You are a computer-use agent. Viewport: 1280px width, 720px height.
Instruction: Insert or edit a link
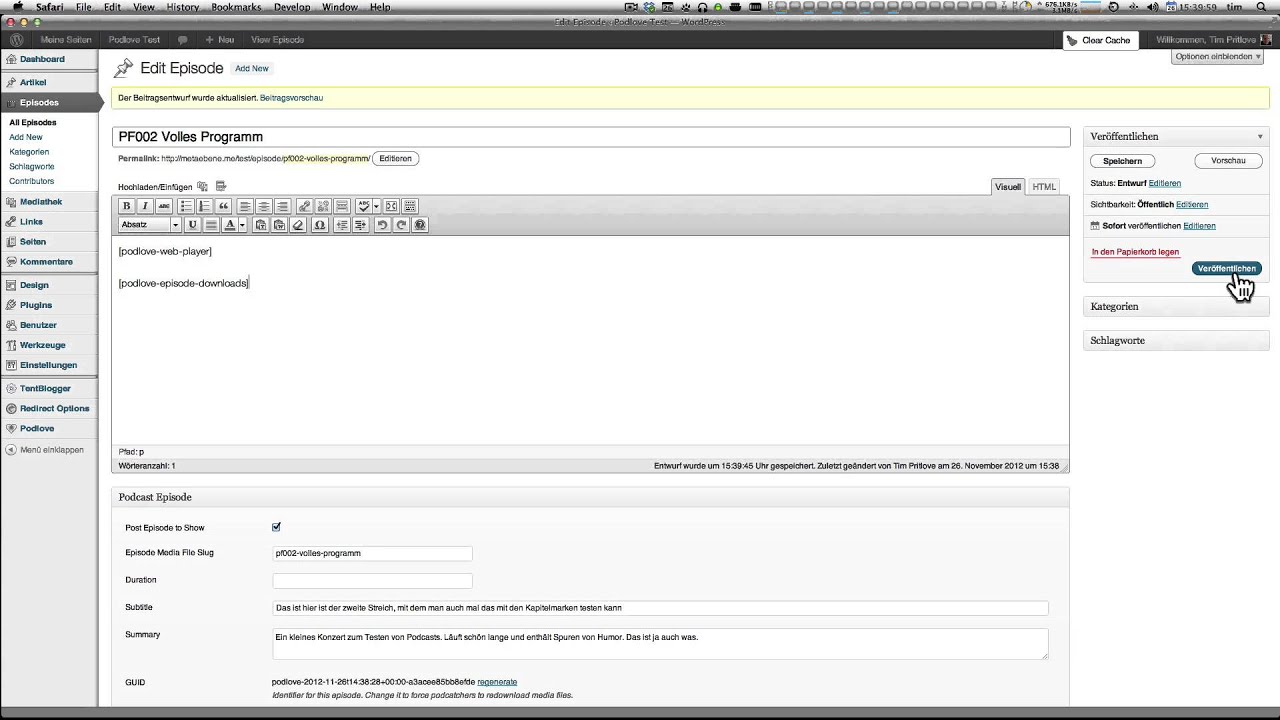pos(304,206)
